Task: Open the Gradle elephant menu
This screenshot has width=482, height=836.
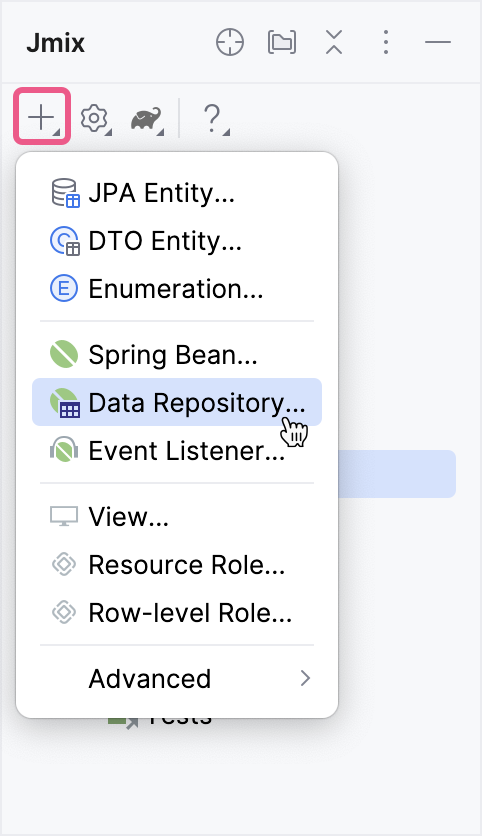Action: [147, 118]
